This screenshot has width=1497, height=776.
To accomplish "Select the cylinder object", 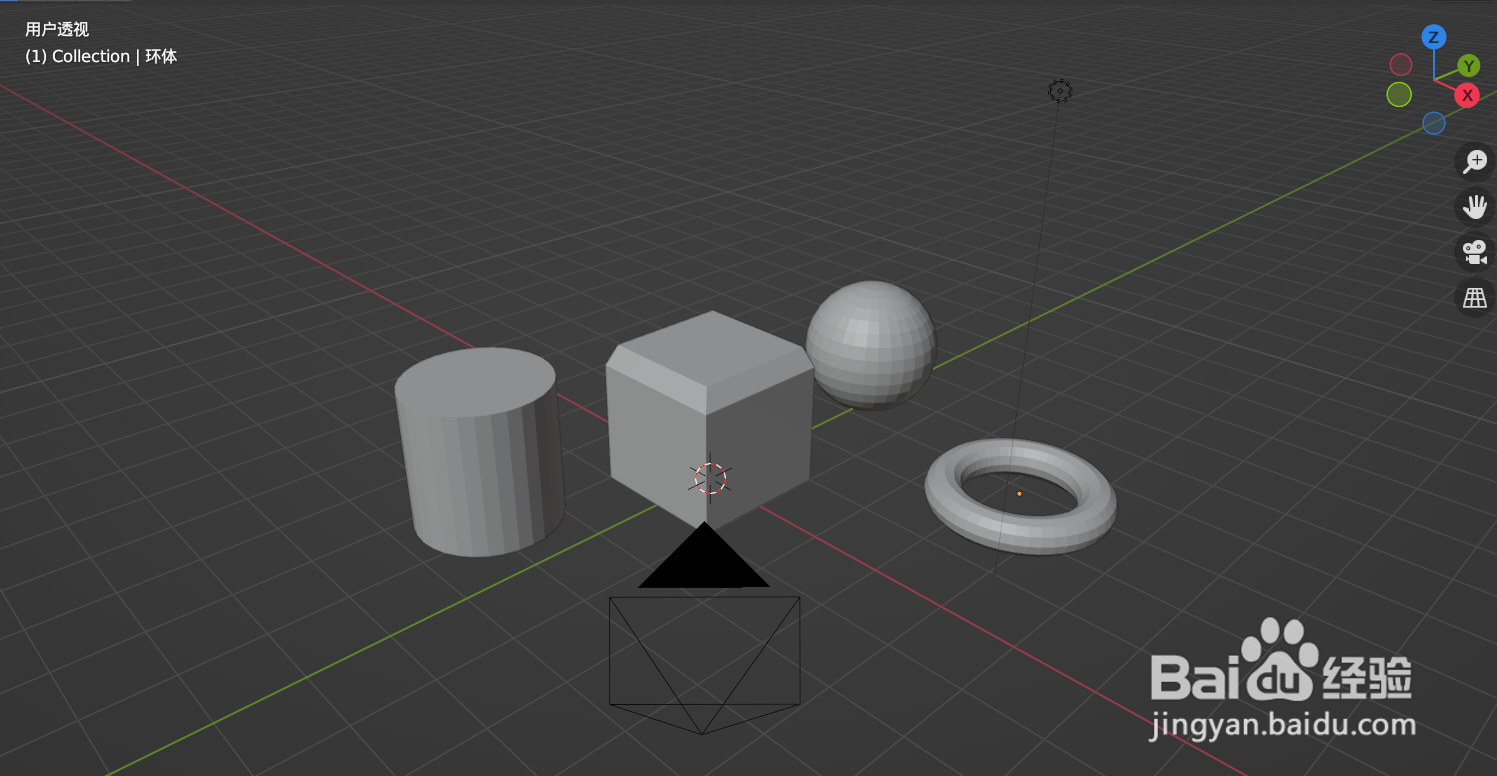I will pyautogui.click(x=479, y=452).
